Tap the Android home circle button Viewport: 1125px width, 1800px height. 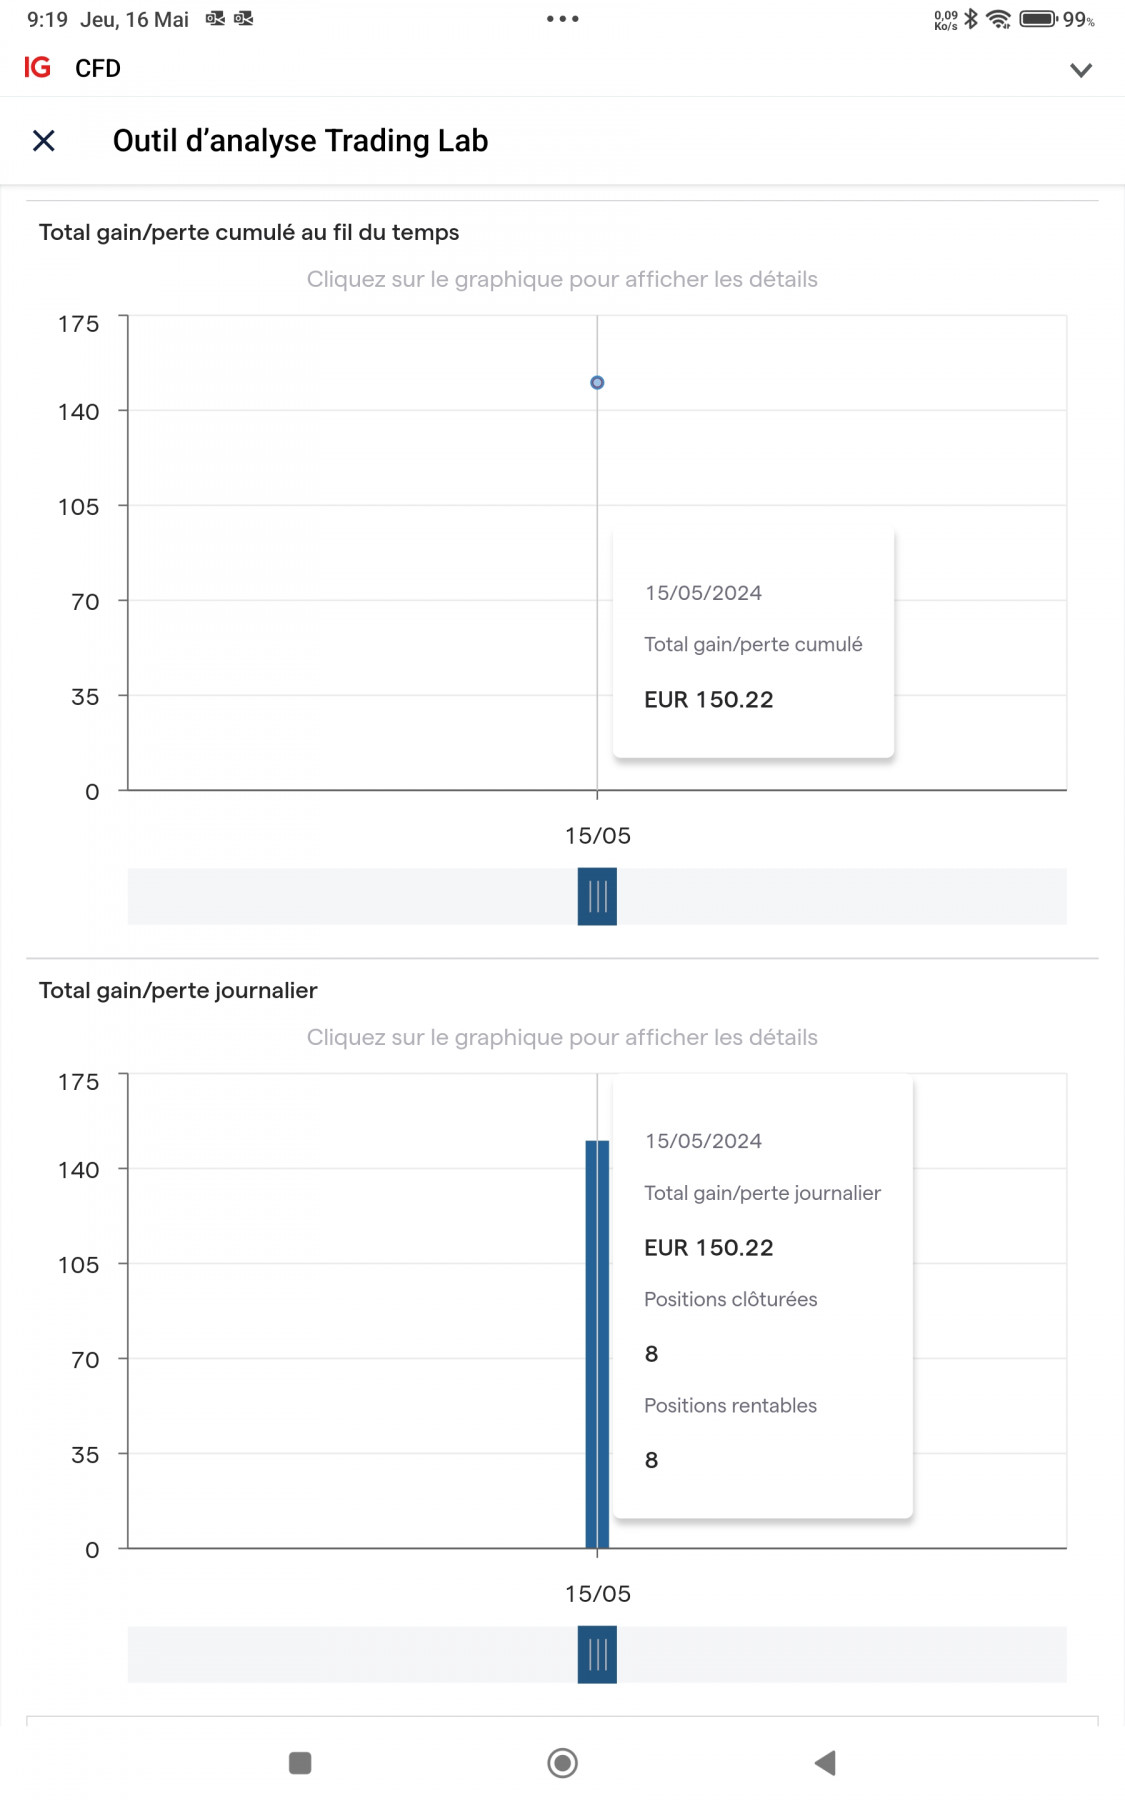[563, 1763]
